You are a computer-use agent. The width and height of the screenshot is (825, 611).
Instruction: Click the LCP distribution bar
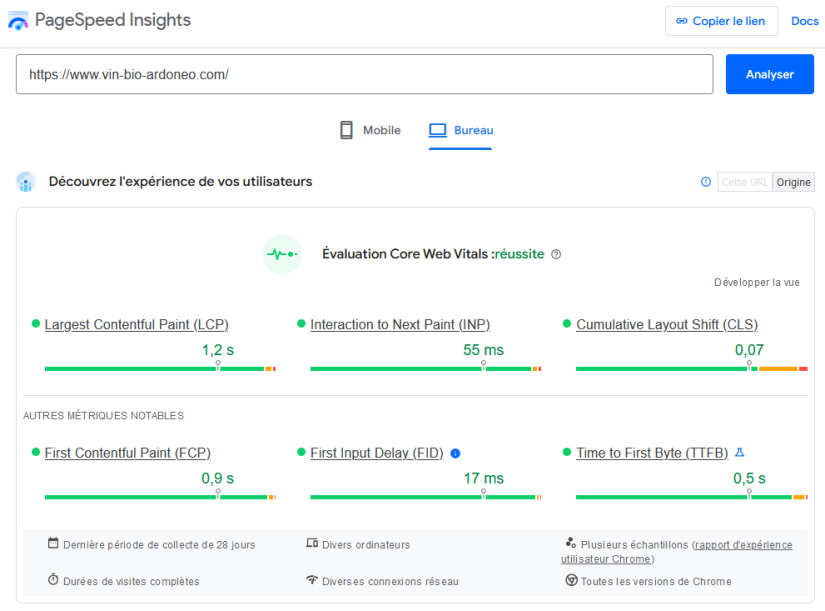click(160, 369)
